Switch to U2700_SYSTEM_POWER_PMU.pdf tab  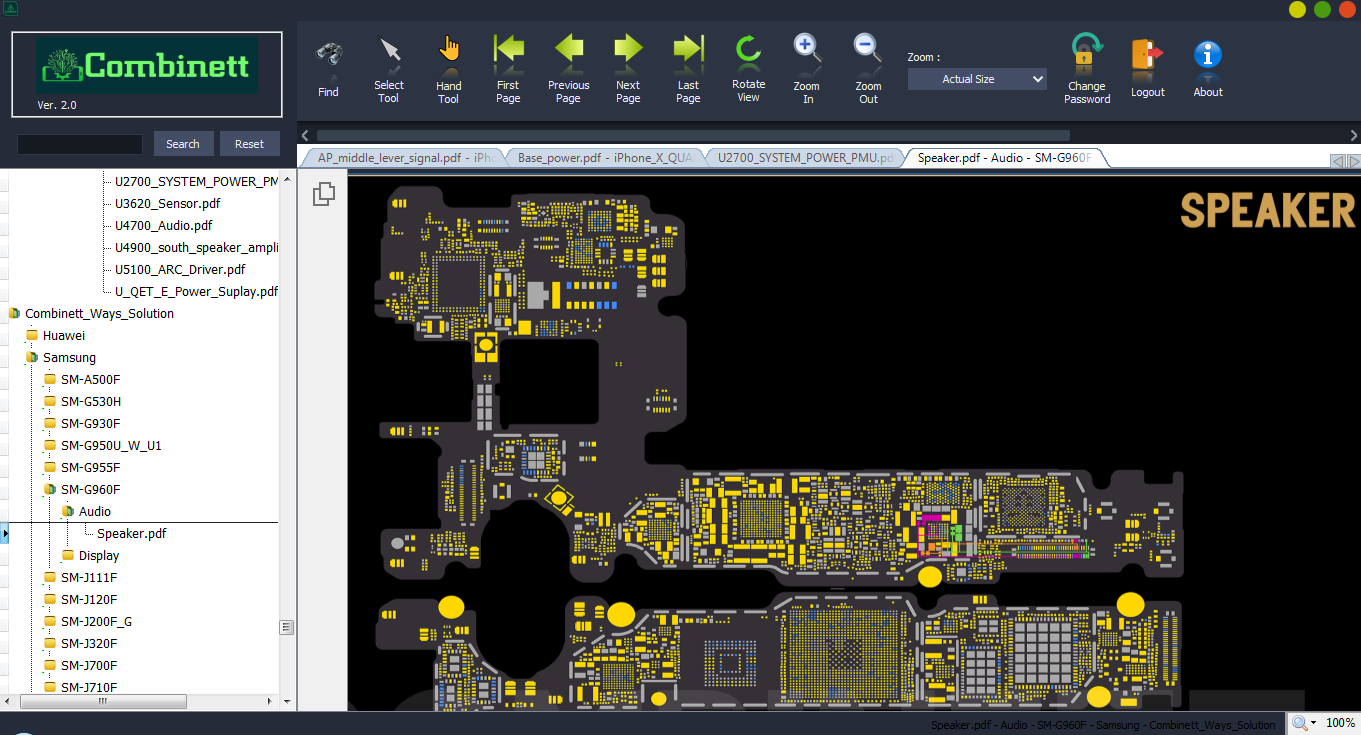(804, 157)
